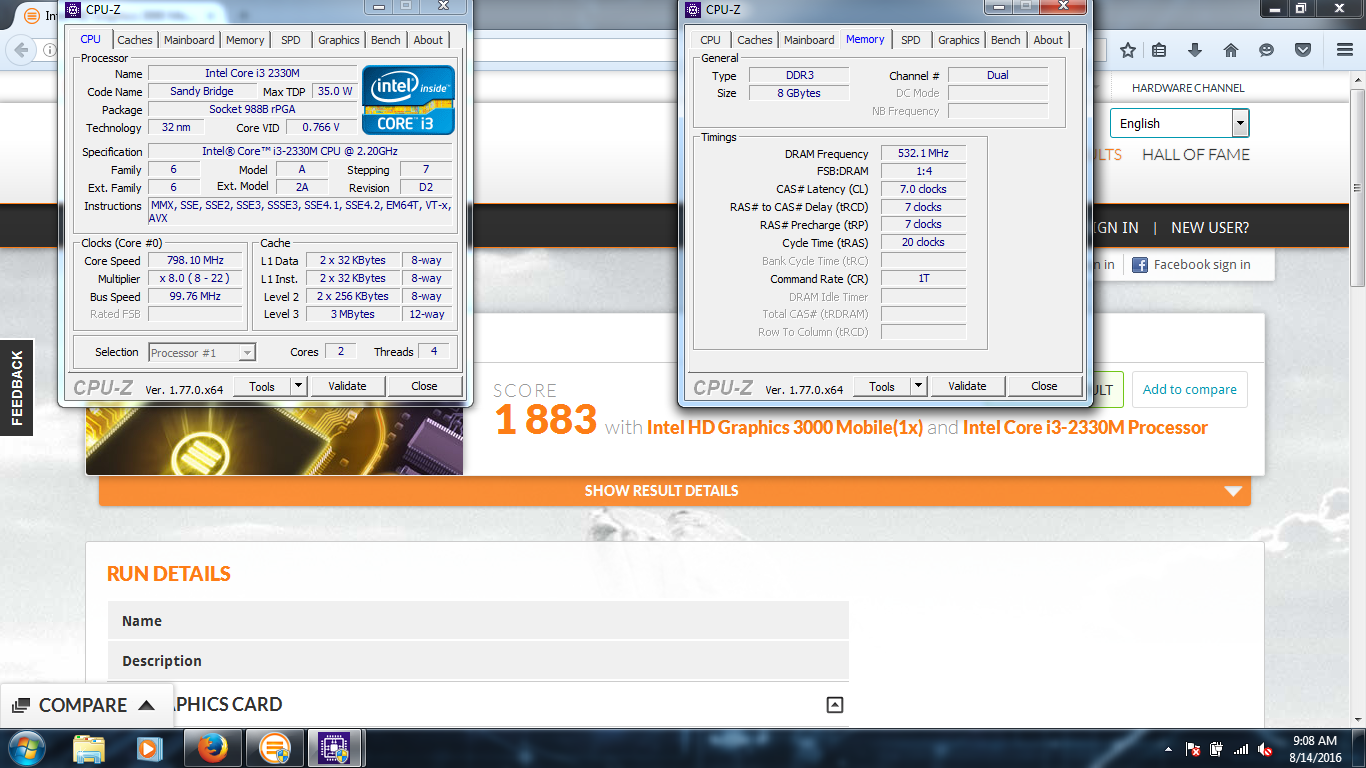Image resolution: width=1366 pixels, height=768 pixels.
Task: Click the Firefox smiley chat icon
Action: coord(1267,50)
